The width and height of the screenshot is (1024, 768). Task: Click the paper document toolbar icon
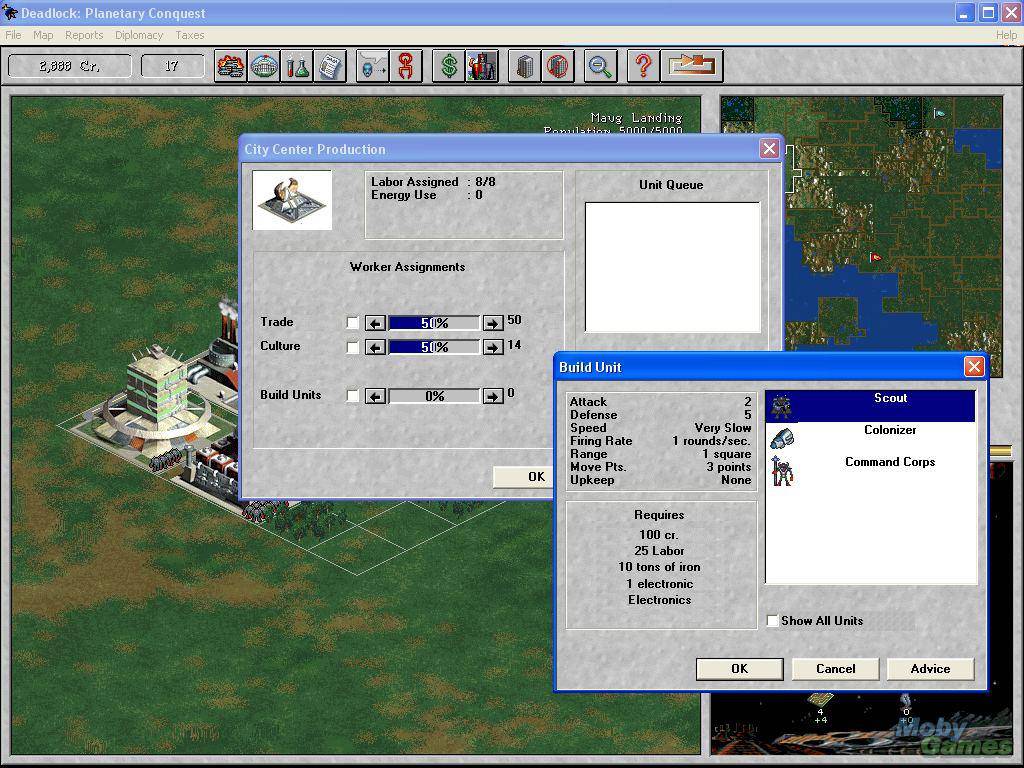click(x=330, y=66)
